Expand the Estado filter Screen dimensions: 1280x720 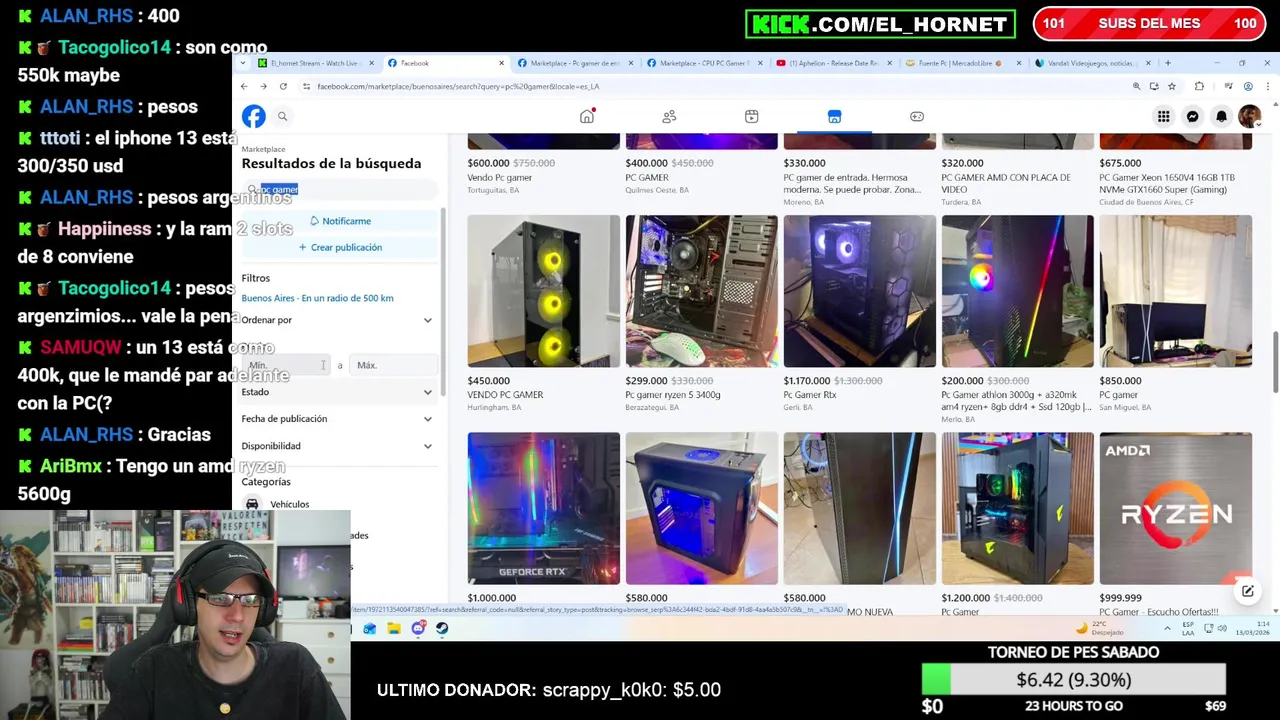(337, 392)
